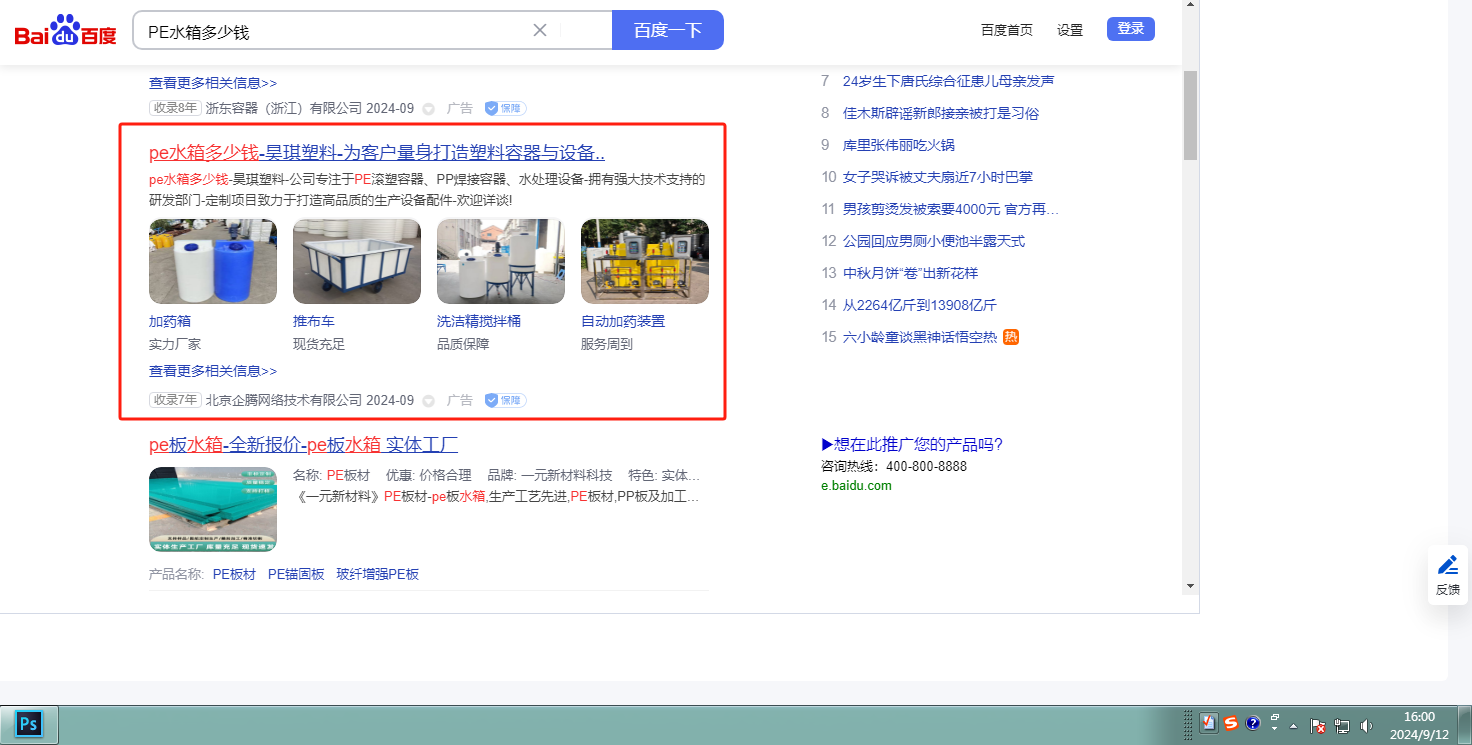Image resolution: width=1472 pixels, height=745 pixels.
Task: Click the 收录8年 tag
Action: tap(175, 108)
